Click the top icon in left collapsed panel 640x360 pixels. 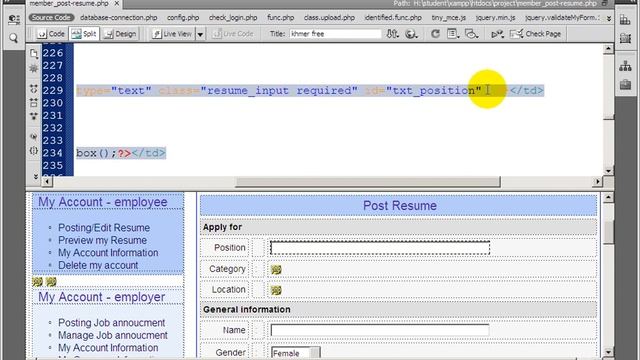point(13,19)
